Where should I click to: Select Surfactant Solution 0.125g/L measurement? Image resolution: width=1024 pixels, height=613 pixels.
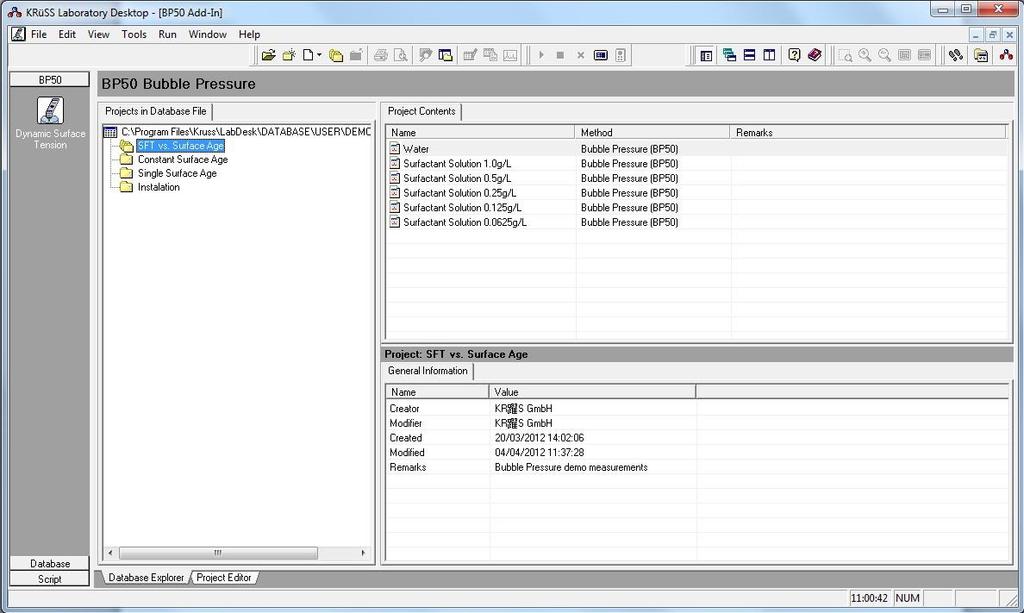(696, 208)
